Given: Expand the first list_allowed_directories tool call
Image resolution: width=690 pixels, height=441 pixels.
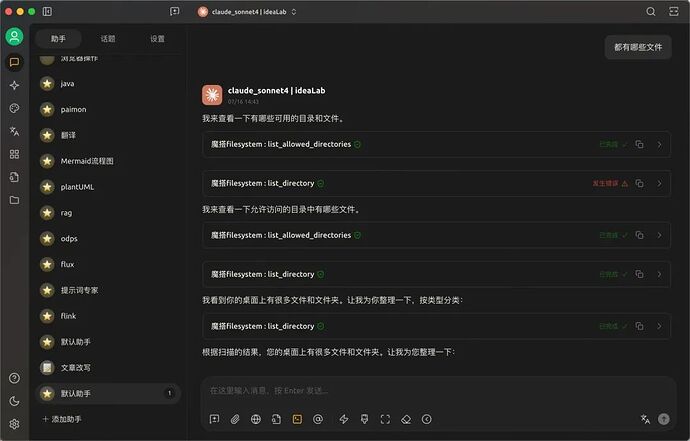Looking at the screenshot, I should (659, 144).
